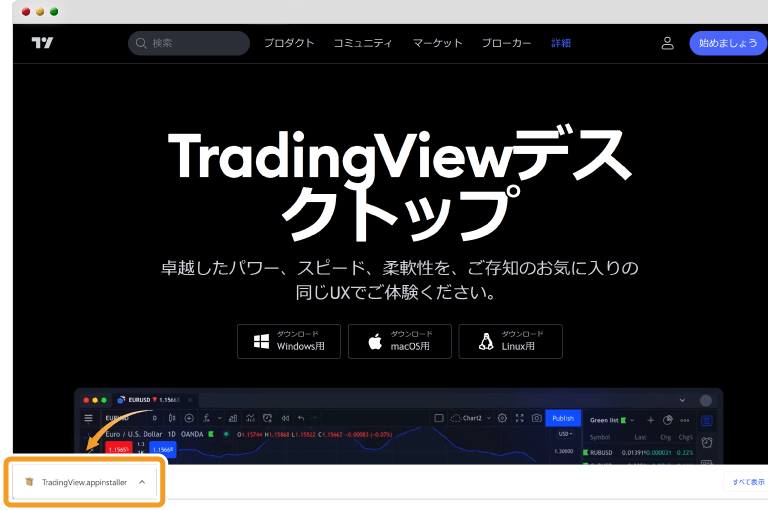Open the downloaded TradingView.appinstaller file
The height and width of the screenshot is (510, 768).
point(84,483)
